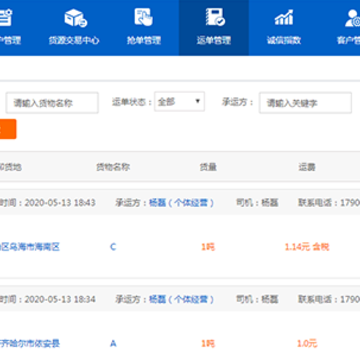This screenshot has width=360, height=360.
Task: Click the 齐齐哈尔市依安县 address link
Action: point(30,343)
